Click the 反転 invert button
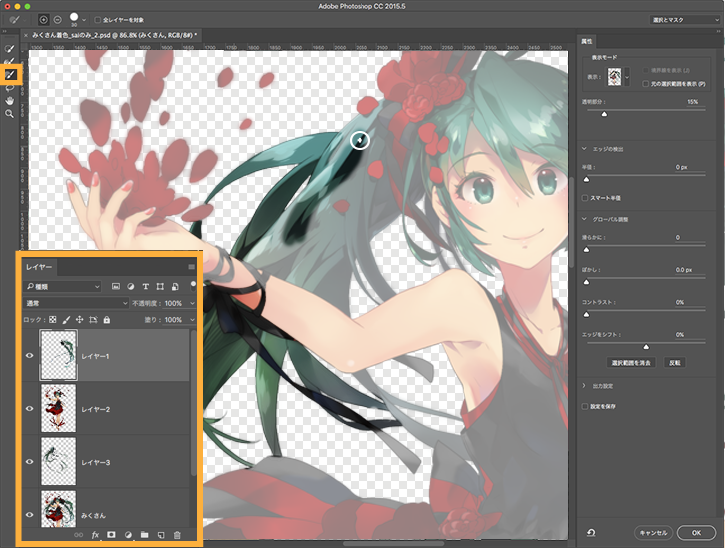Screen dimensions: 725x548 [675, 363]
